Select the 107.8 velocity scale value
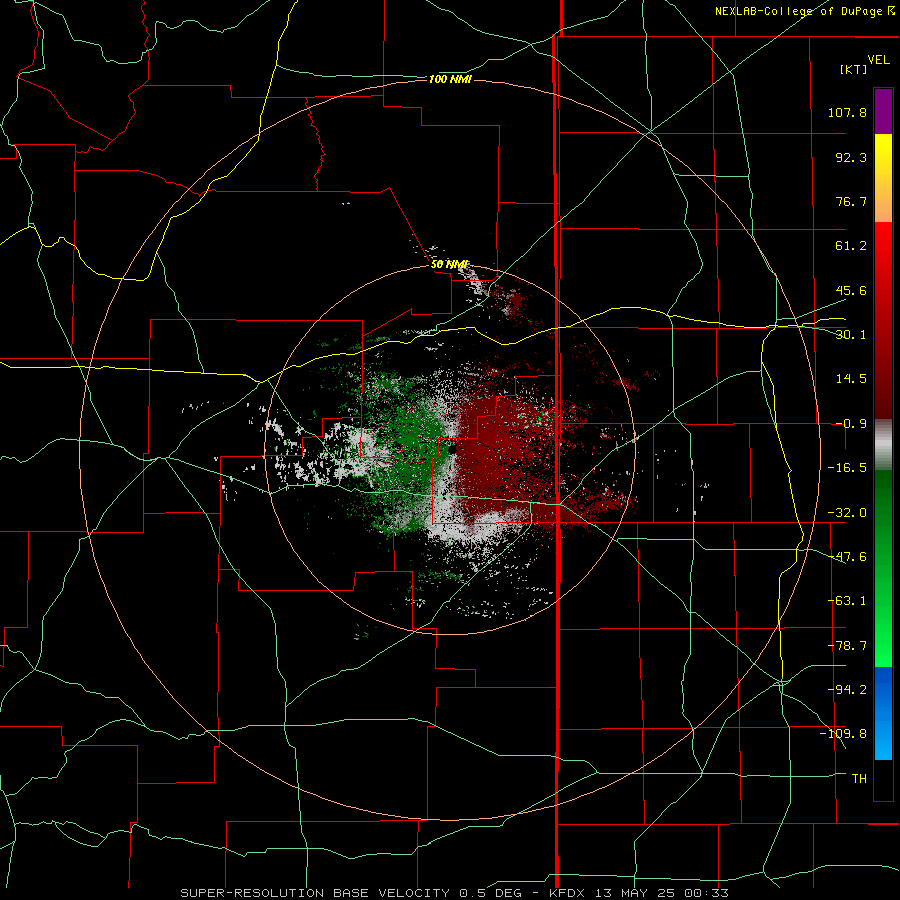The width and height of the screenshot is (900, 900). 847,112
